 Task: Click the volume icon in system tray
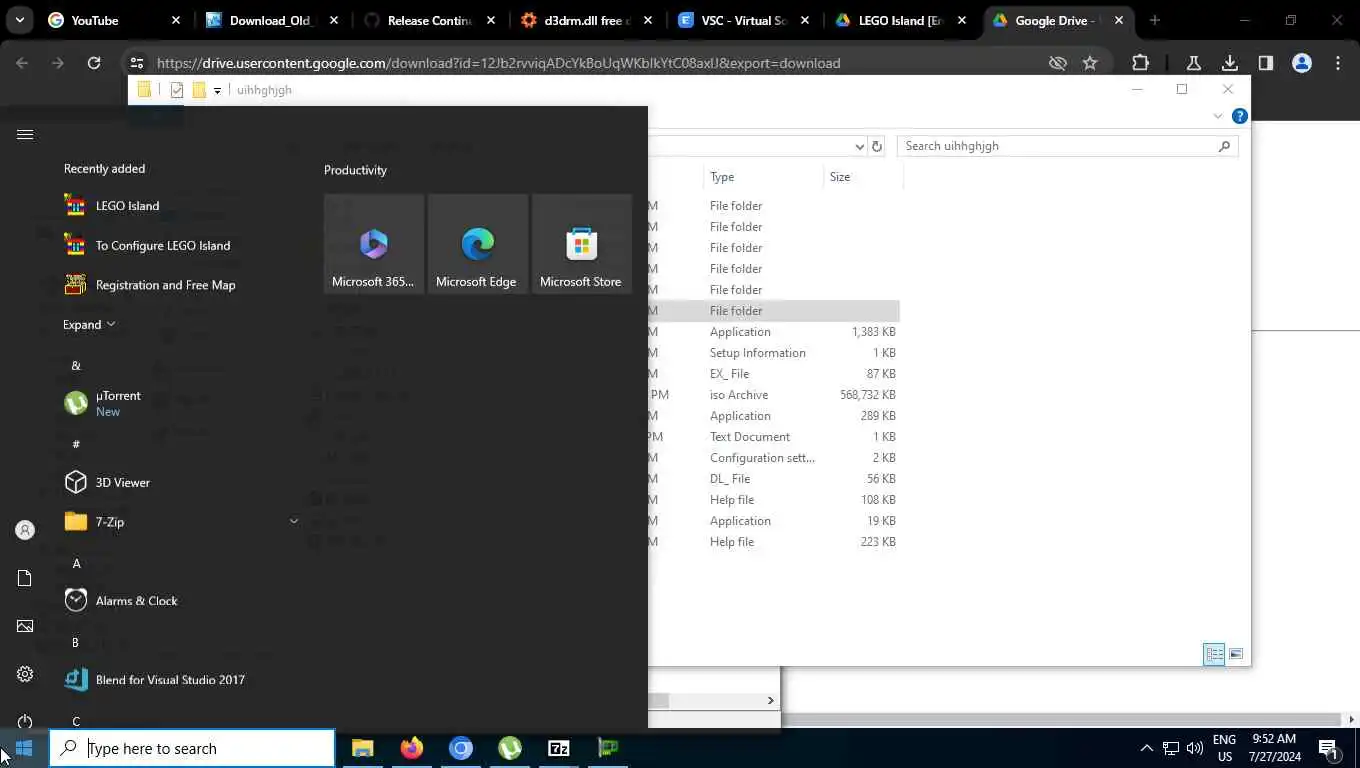(x=1194, y=748)
